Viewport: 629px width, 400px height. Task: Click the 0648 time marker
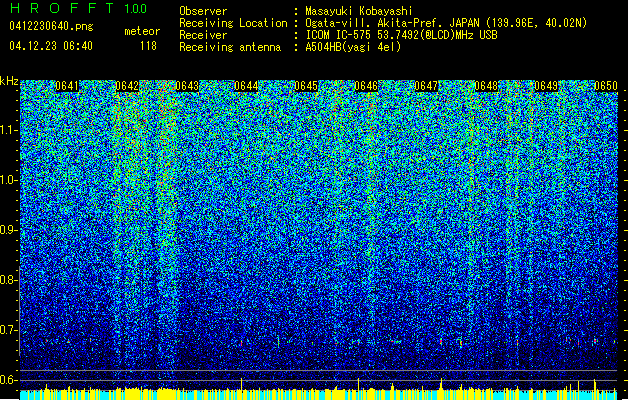click(x=486, y=86)
